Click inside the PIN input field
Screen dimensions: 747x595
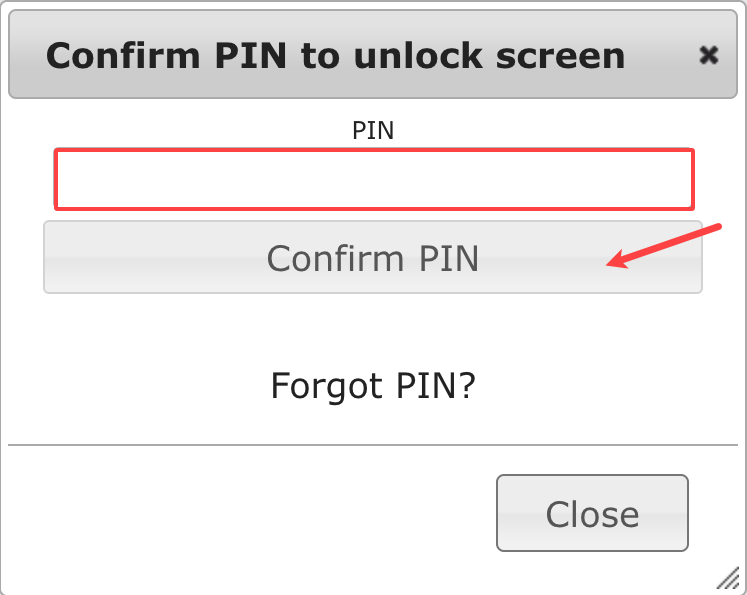pos(374,179)
